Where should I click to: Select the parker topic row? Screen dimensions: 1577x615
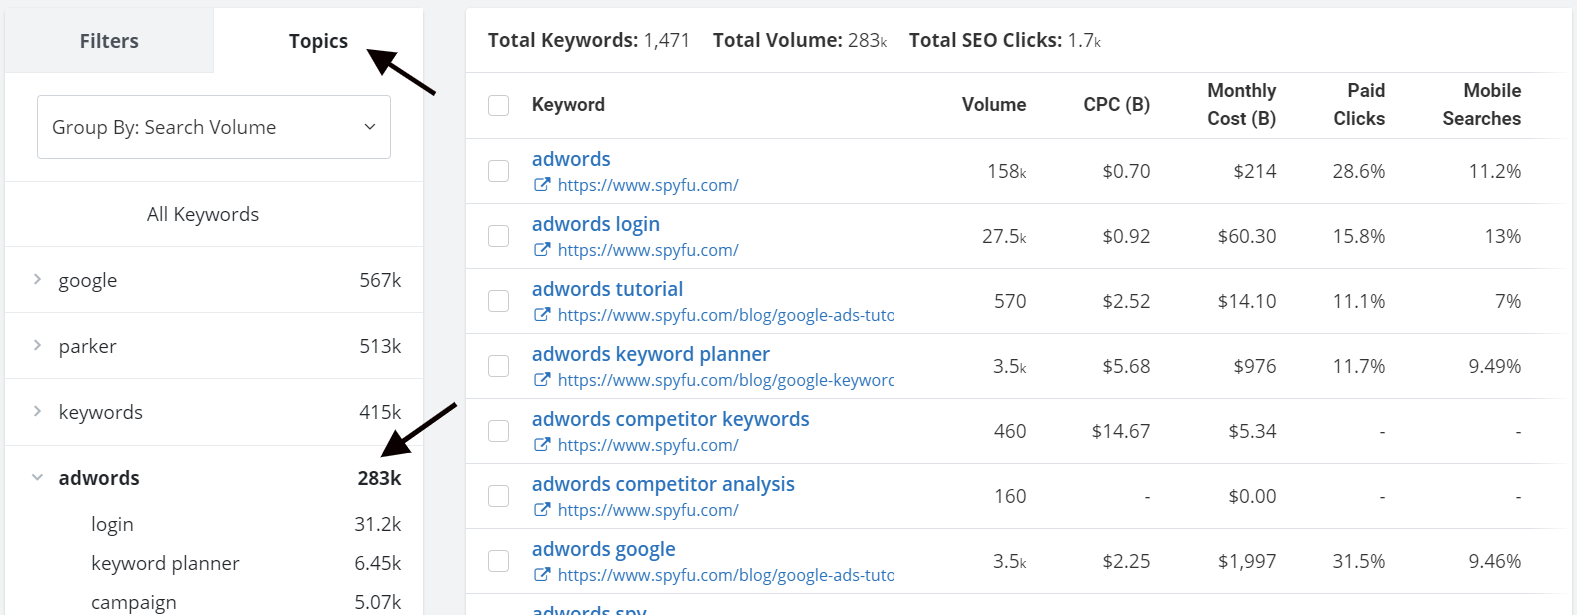point(214,346)
